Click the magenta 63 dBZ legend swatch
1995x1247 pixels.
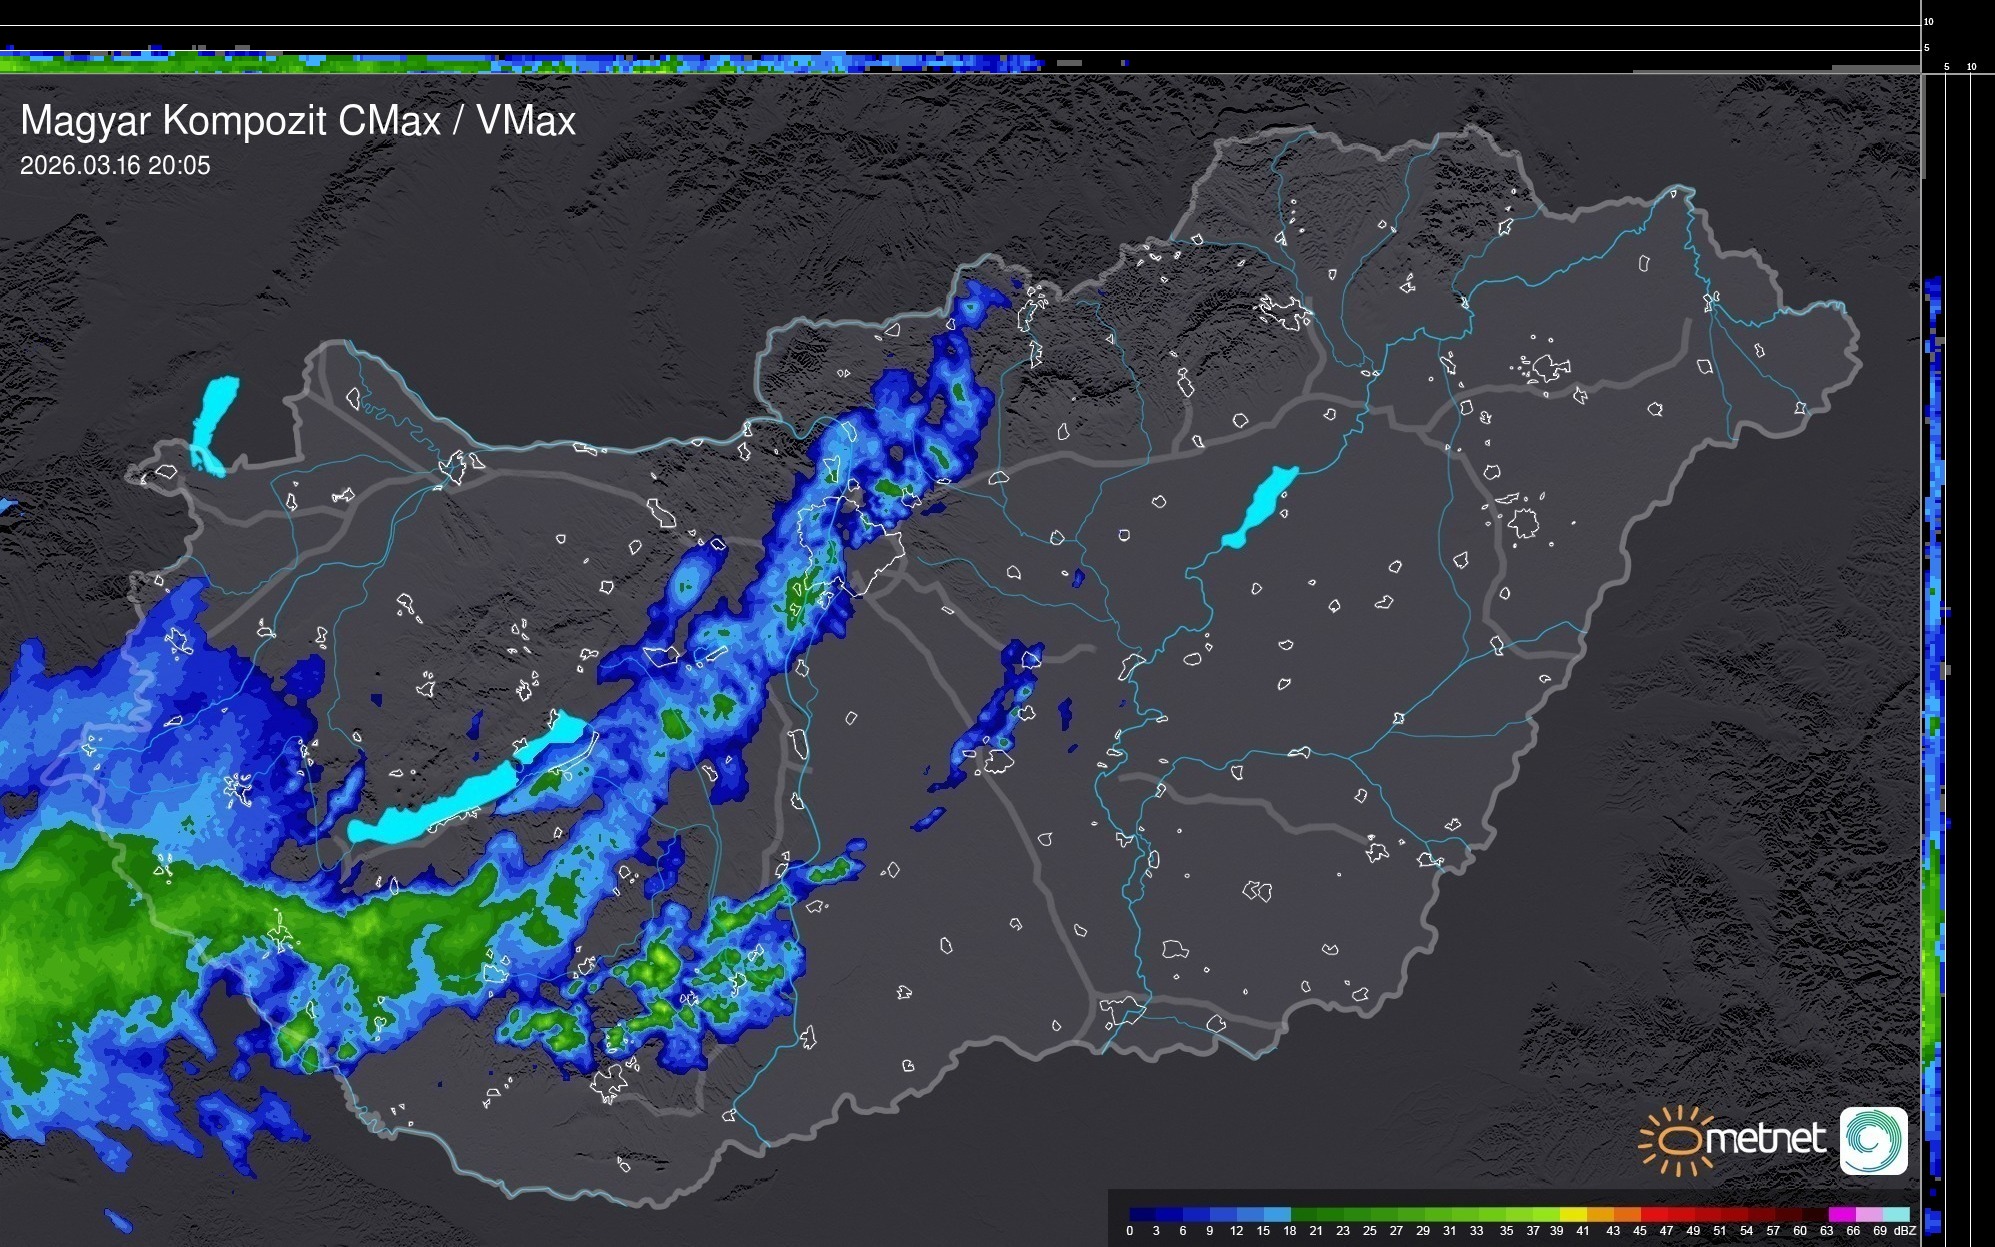click(x=1840, y=1214)
